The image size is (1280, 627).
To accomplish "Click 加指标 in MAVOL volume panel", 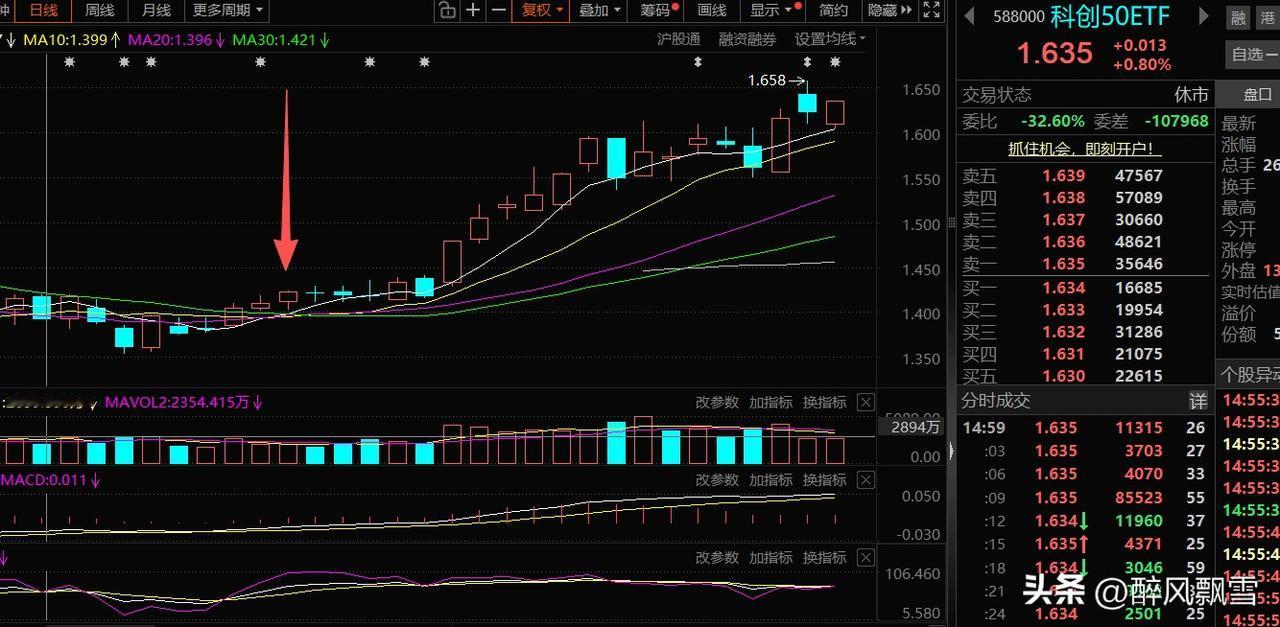I will (771, 402).
